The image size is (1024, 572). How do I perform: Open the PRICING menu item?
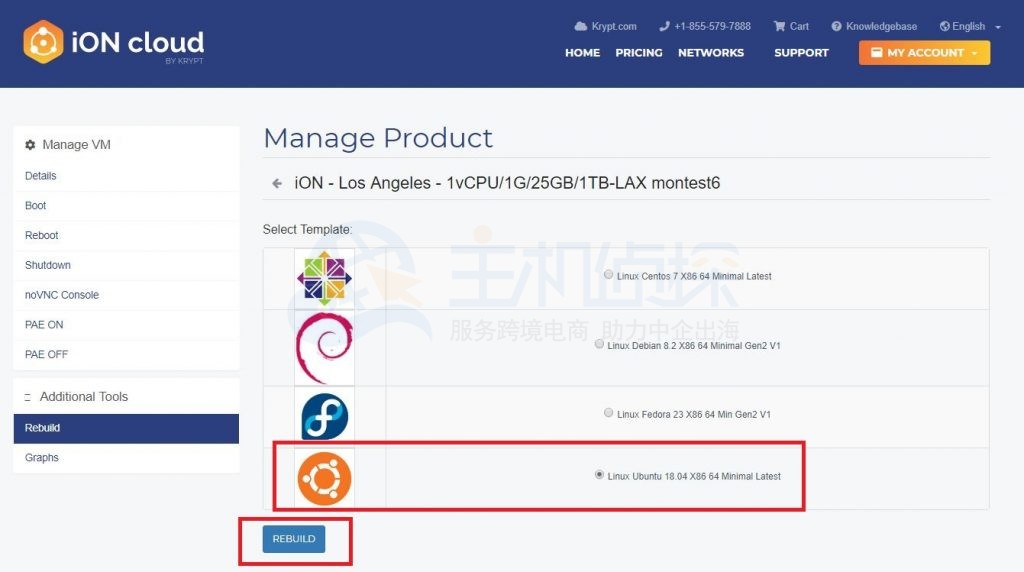click(x=639, y=53)
